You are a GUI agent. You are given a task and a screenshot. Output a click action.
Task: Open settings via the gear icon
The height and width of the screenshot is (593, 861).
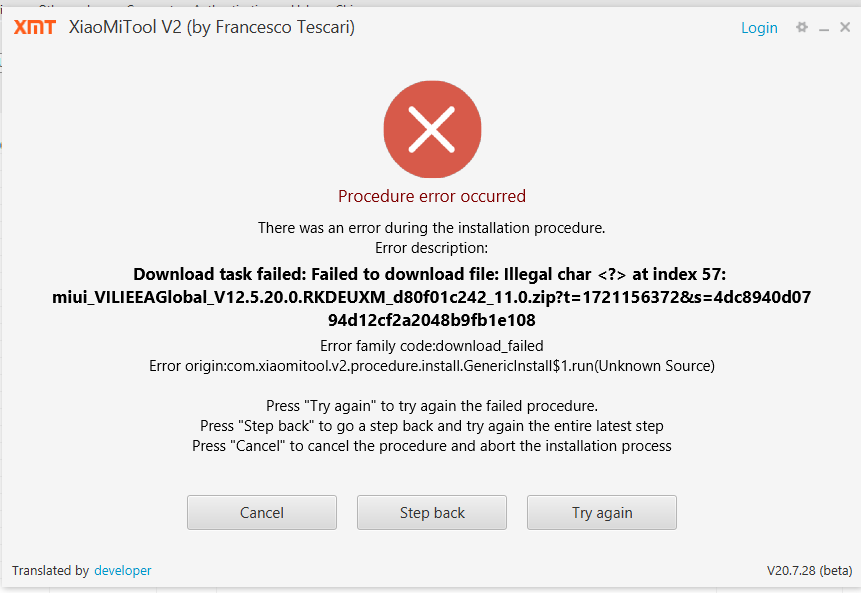click(x=801, y=28)
